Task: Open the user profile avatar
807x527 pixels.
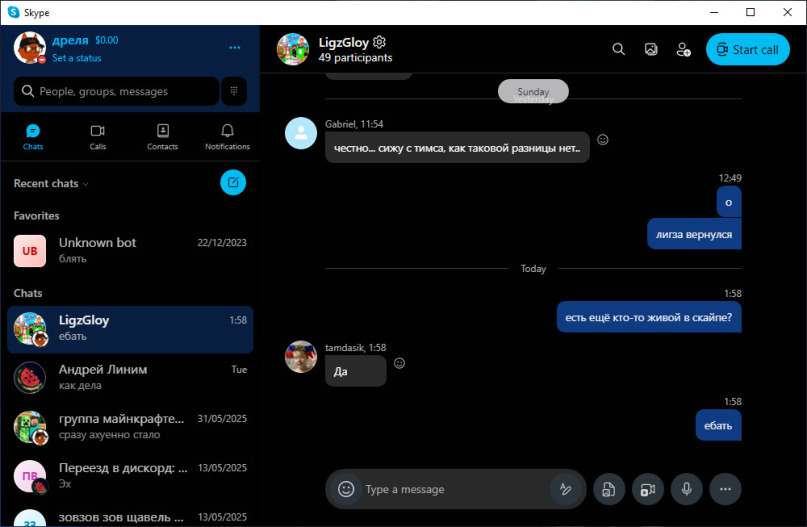Action: (29, 48)
